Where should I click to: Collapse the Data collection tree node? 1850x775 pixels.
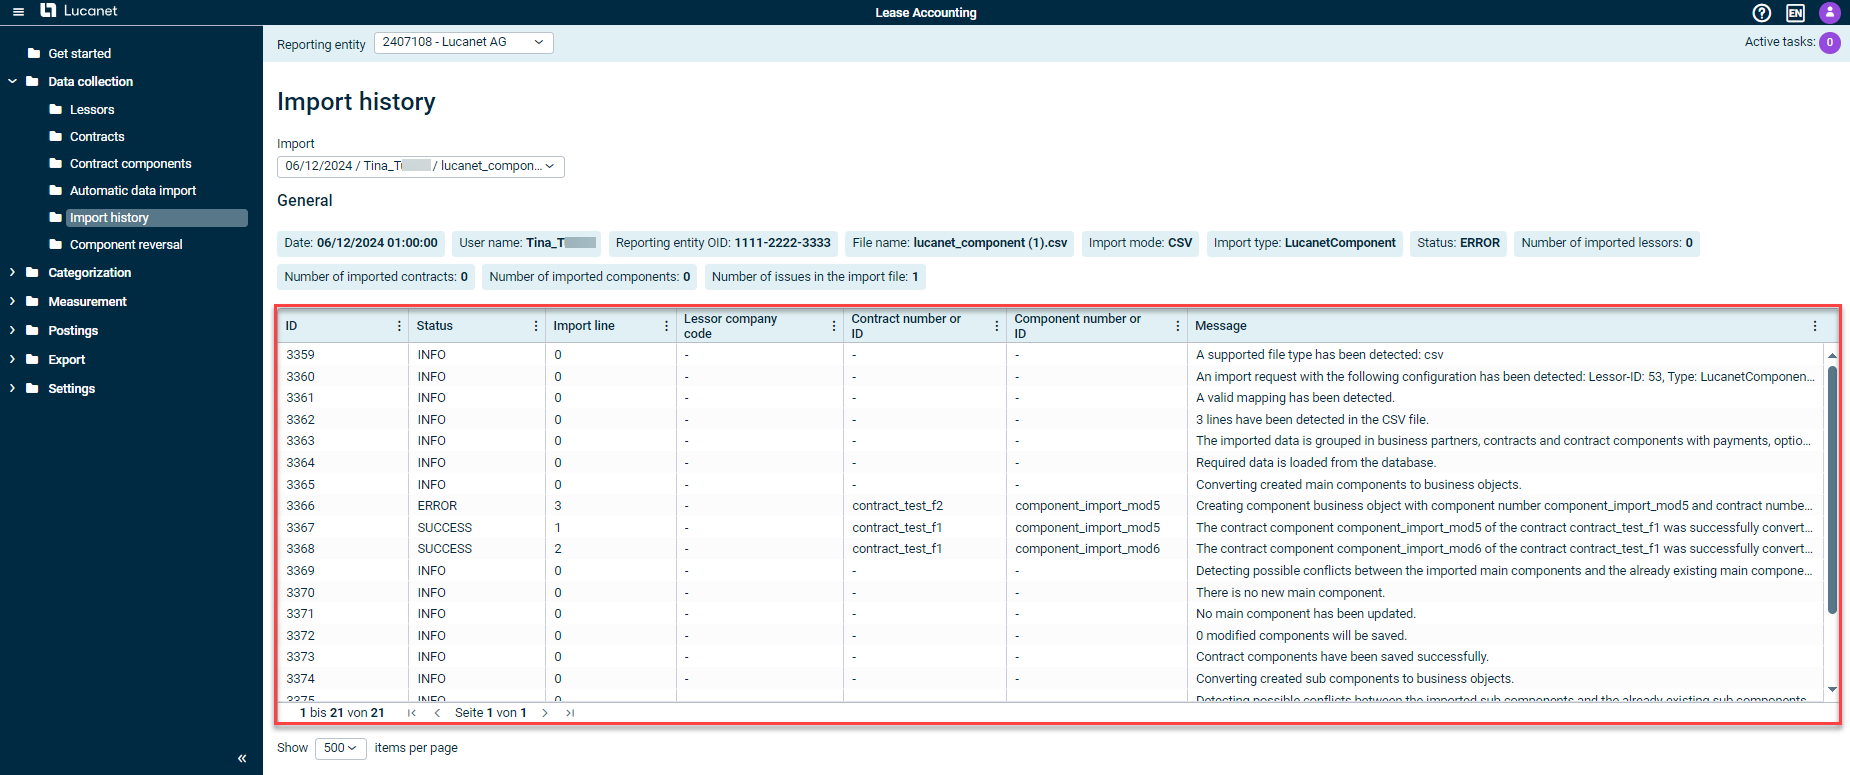(12, 81)
